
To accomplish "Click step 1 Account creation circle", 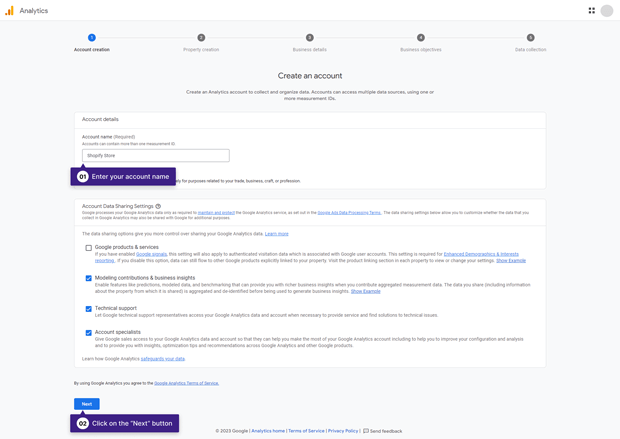I will pyautogui.click(x=92, y=38).
